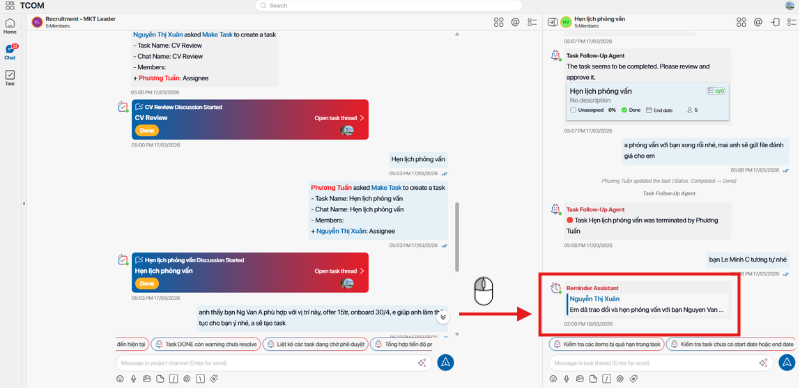Click AI sparkle icon in task thread input
The width and height of the screenshot is (799, 388).
tap(763, 363)
